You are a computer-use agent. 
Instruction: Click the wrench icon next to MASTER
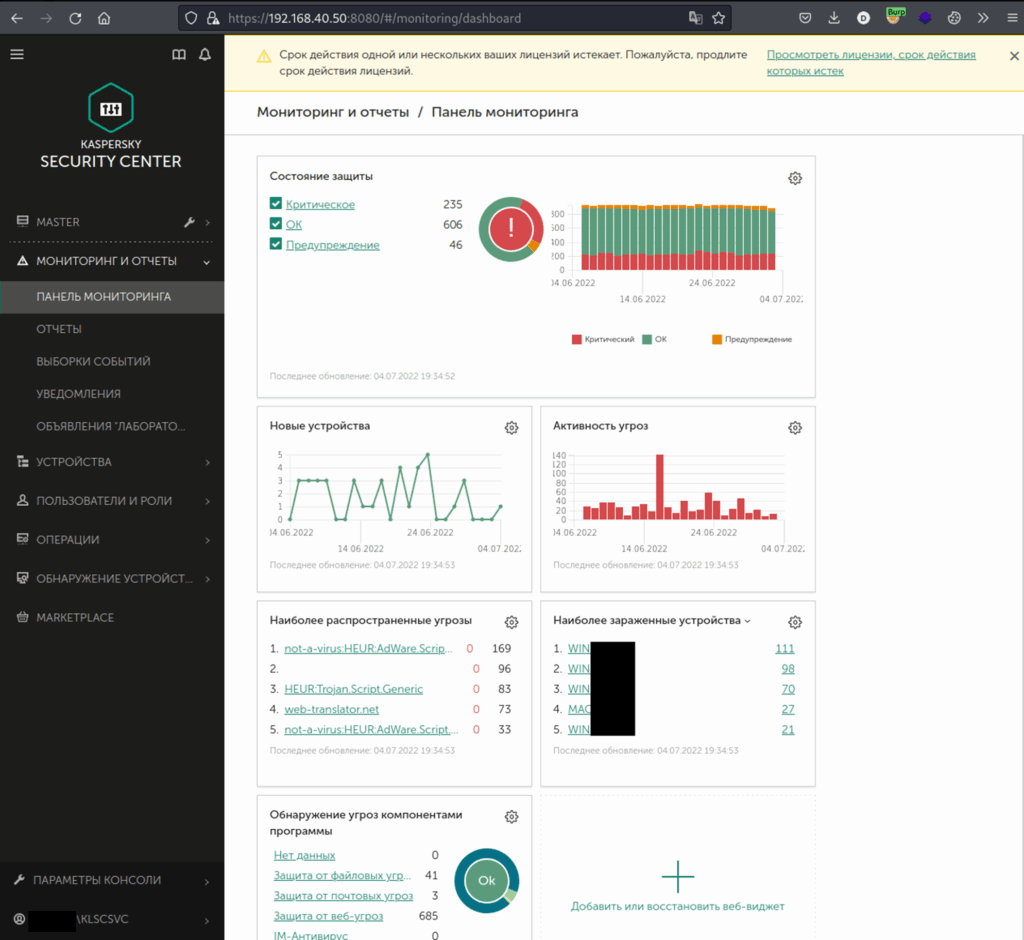coord(188,222)
